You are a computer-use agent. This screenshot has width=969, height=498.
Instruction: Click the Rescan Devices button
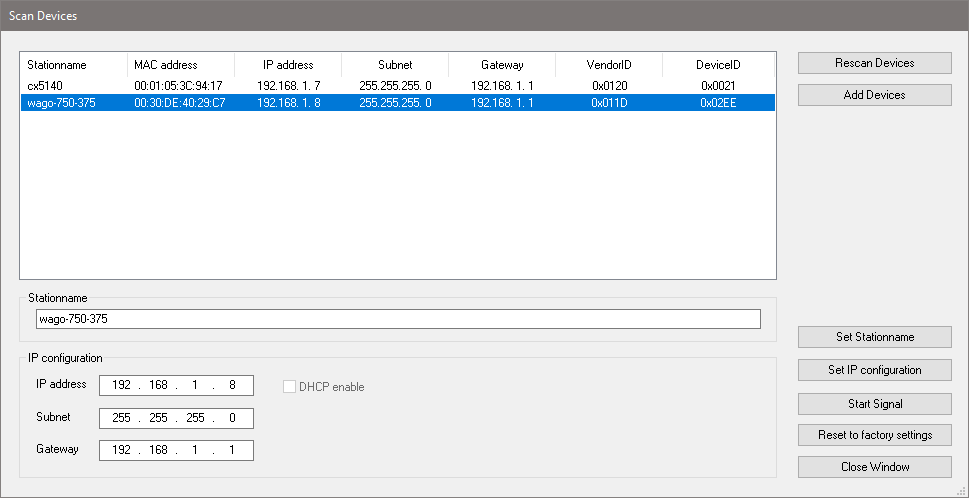[x=874, y=63]
